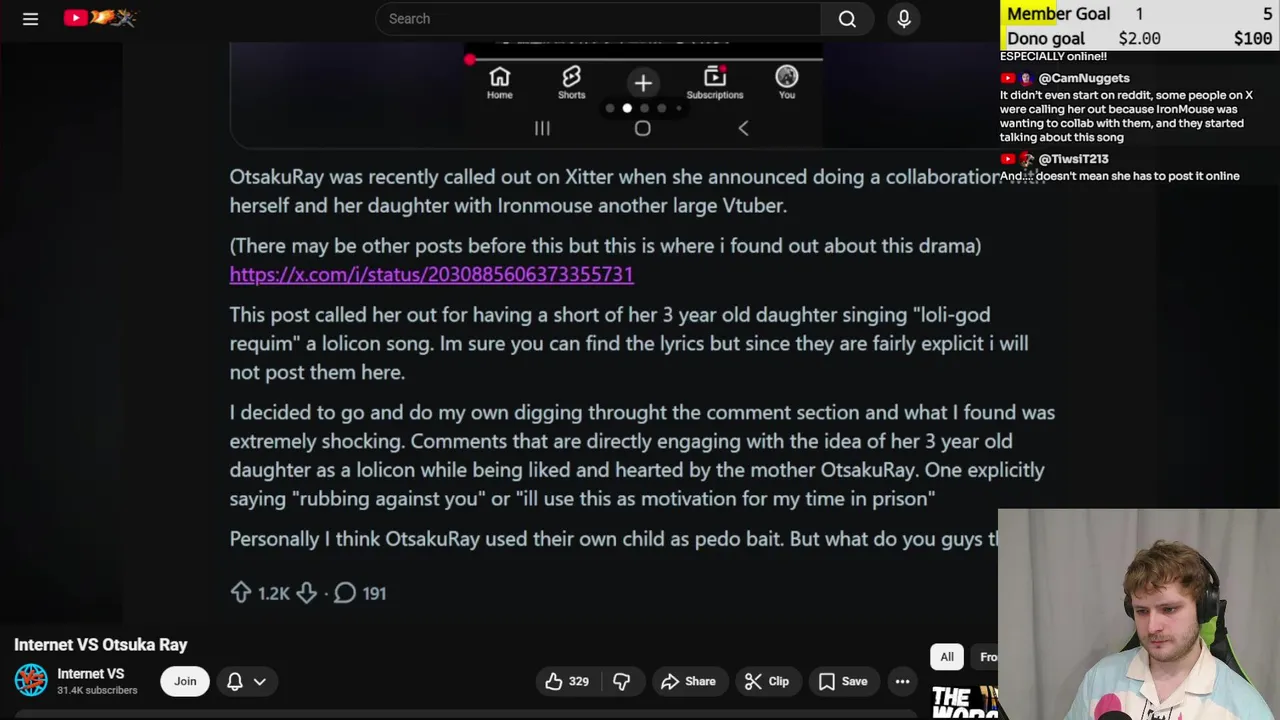This screenshot has height=720, width=1280.
Task: Open the notification bell dropdown
Action: 246,681
